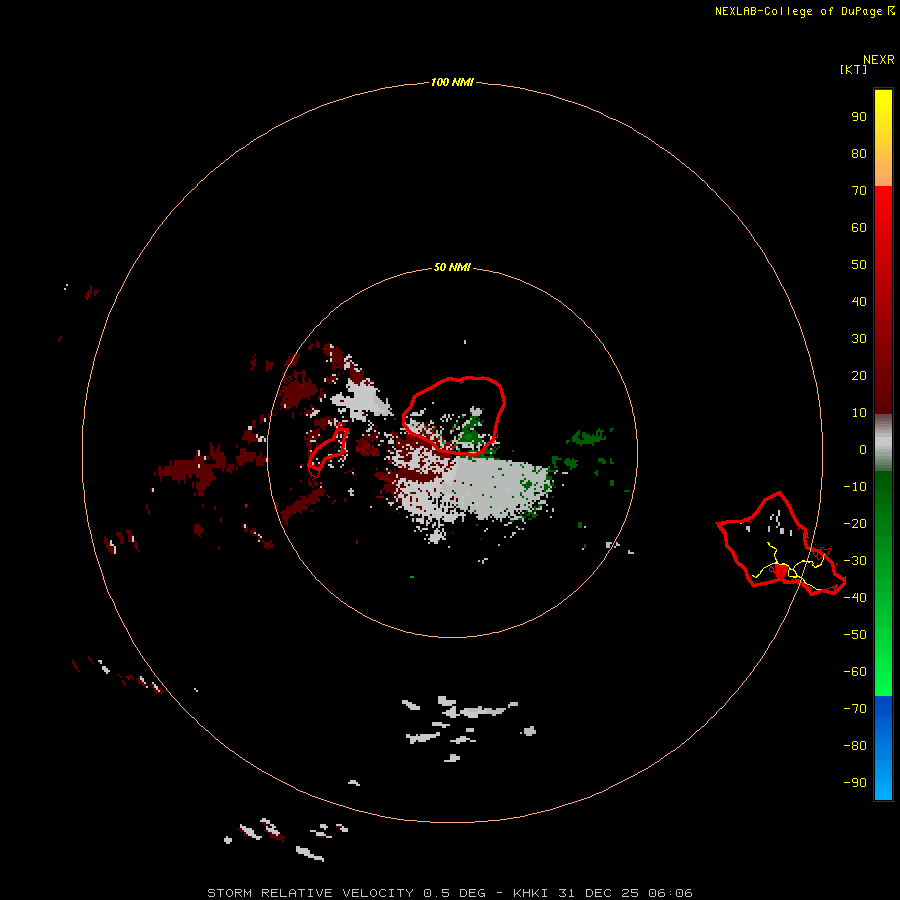
Task: Click the 60 knot scale label
Action: click(x=859, y=227)
